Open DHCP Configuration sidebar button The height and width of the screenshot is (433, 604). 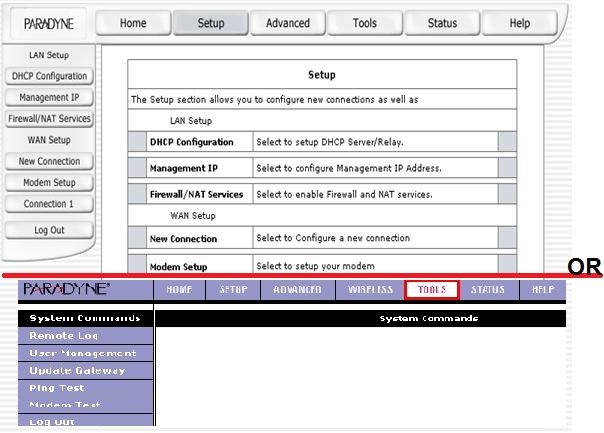[x=49, y=76]
